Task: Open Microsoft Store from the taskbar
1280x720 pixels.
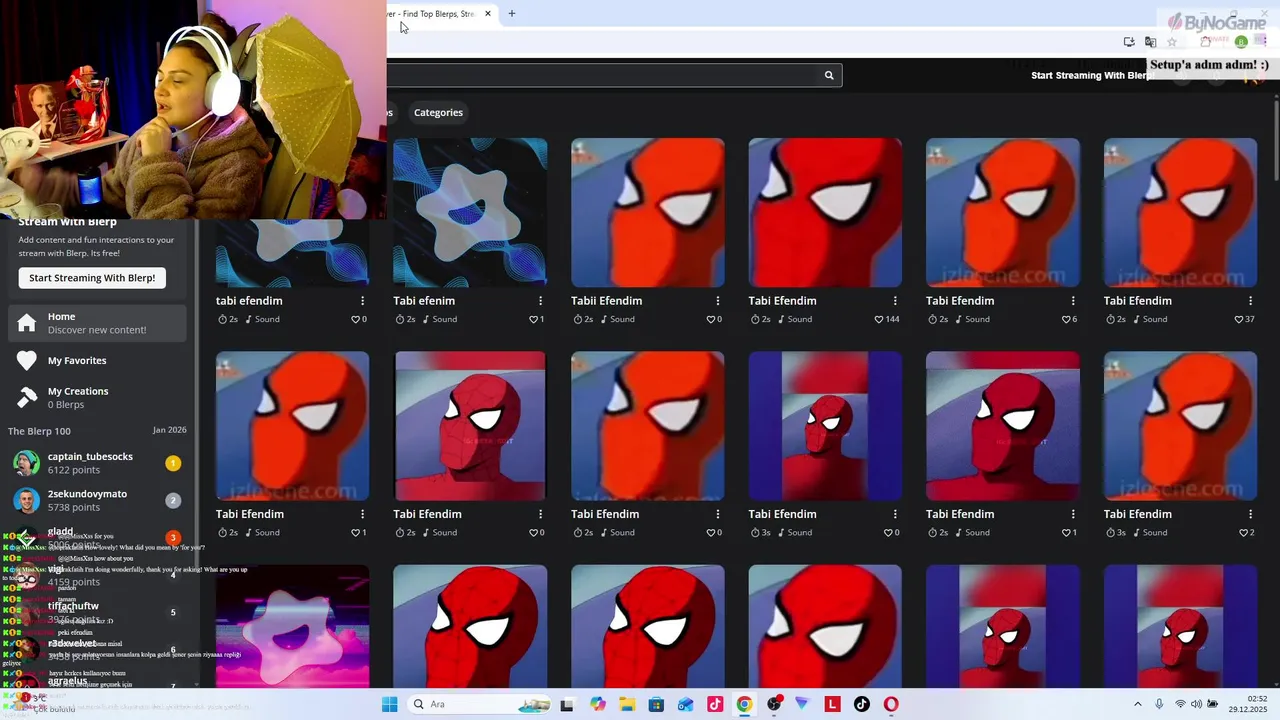Action: pos(656,704)
